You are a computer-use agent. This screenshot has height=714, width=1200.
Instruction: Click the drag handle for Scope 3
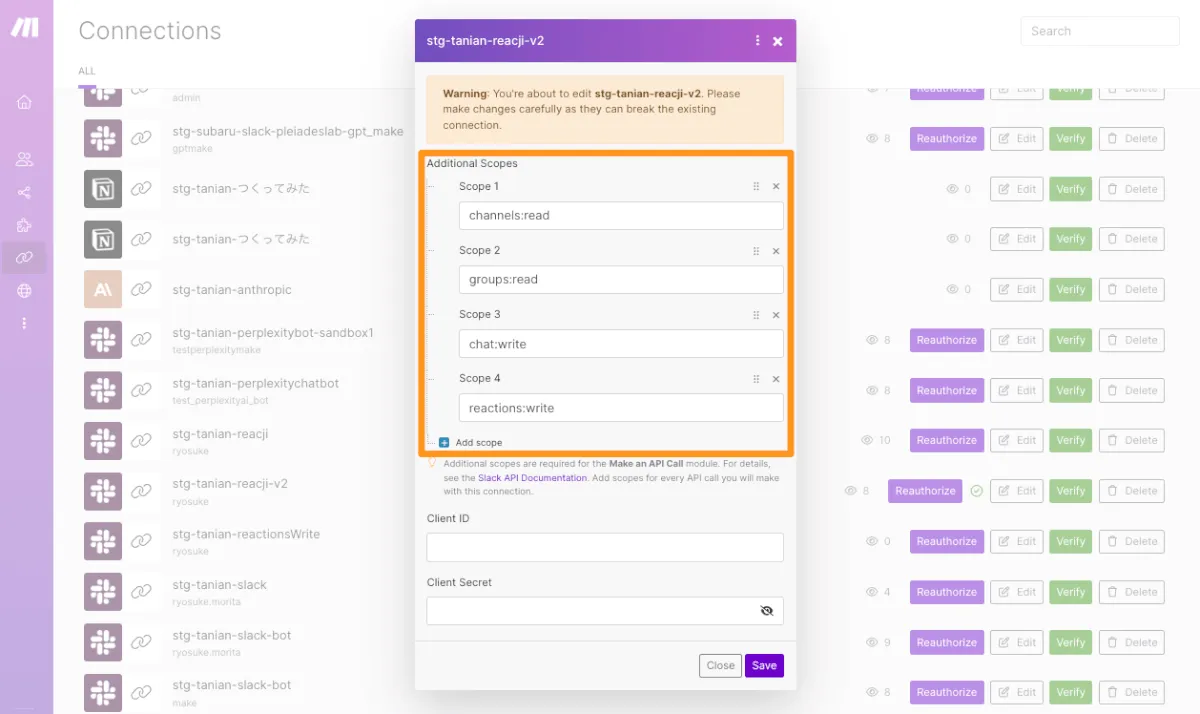point(756,315)
